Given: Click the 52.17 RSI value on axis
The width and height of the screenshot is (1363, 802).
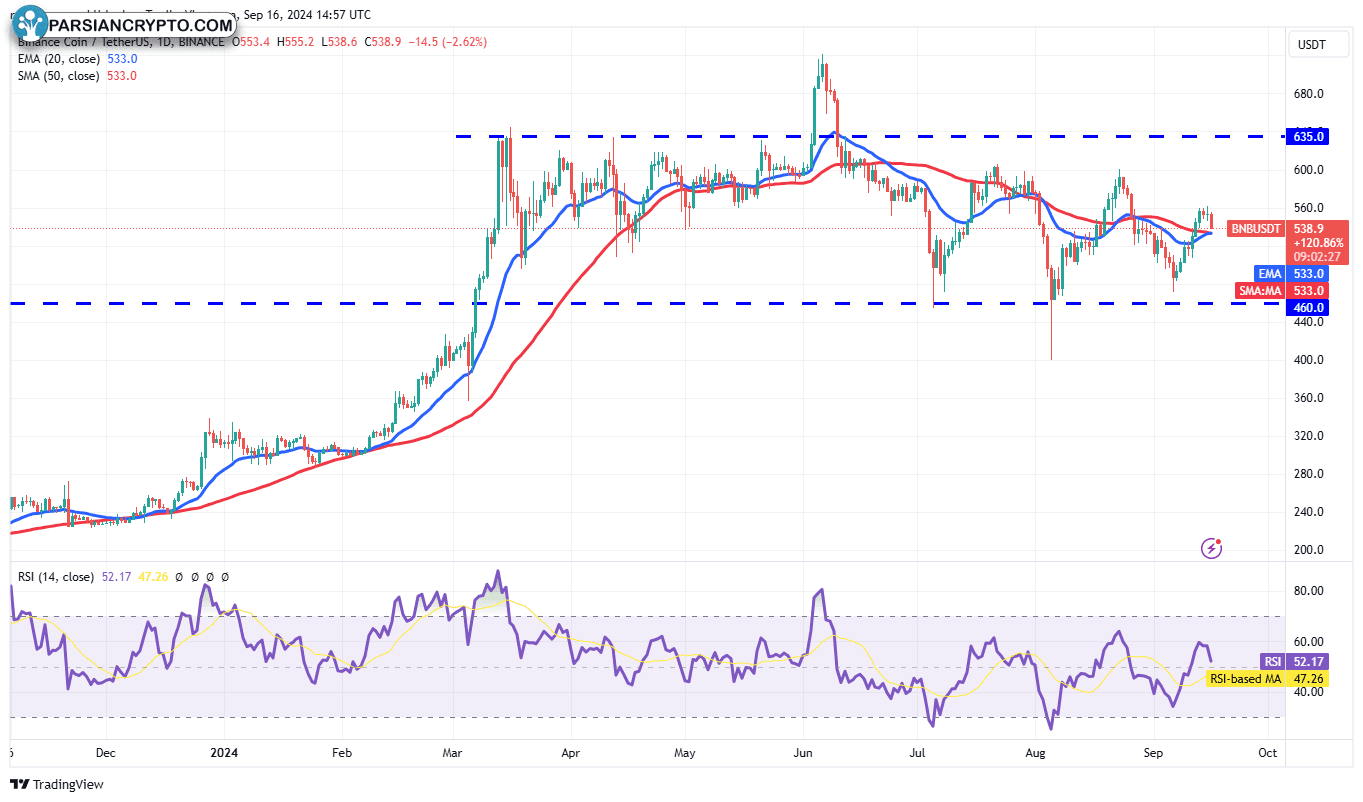Looking at the screenshot, I should tap(1307, 661).
